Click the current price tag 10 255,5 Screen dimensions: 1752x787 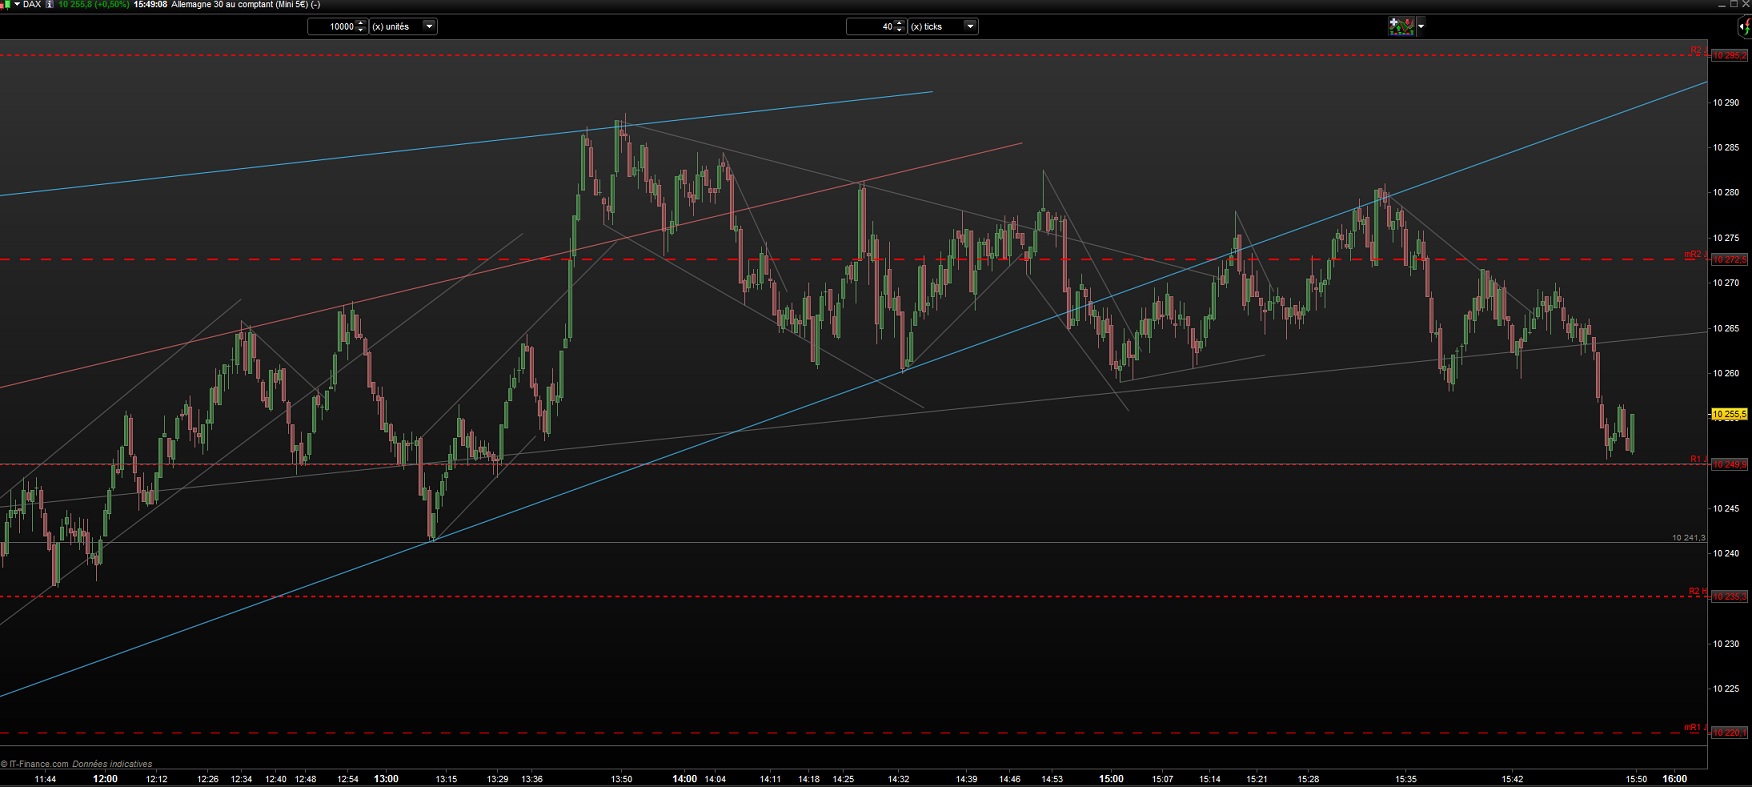1730,414
